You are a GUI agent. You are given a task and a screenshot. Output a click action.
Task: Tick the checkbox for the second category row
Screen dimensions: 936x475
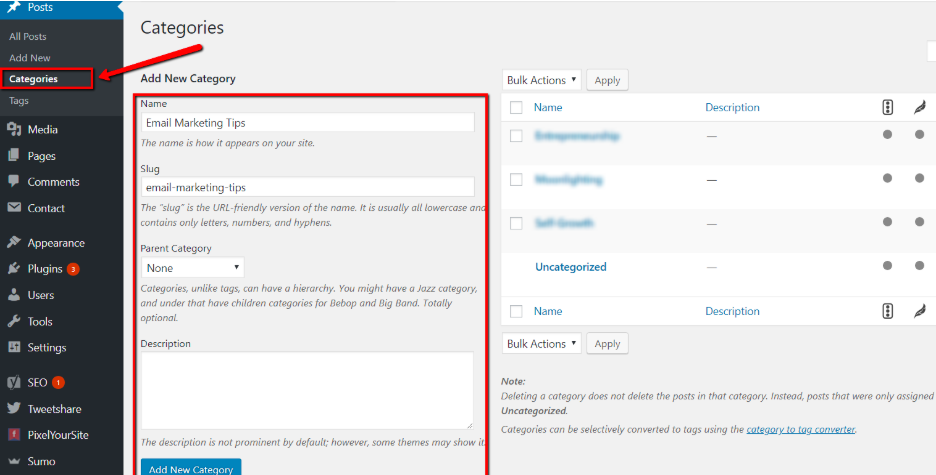(516, 180)
